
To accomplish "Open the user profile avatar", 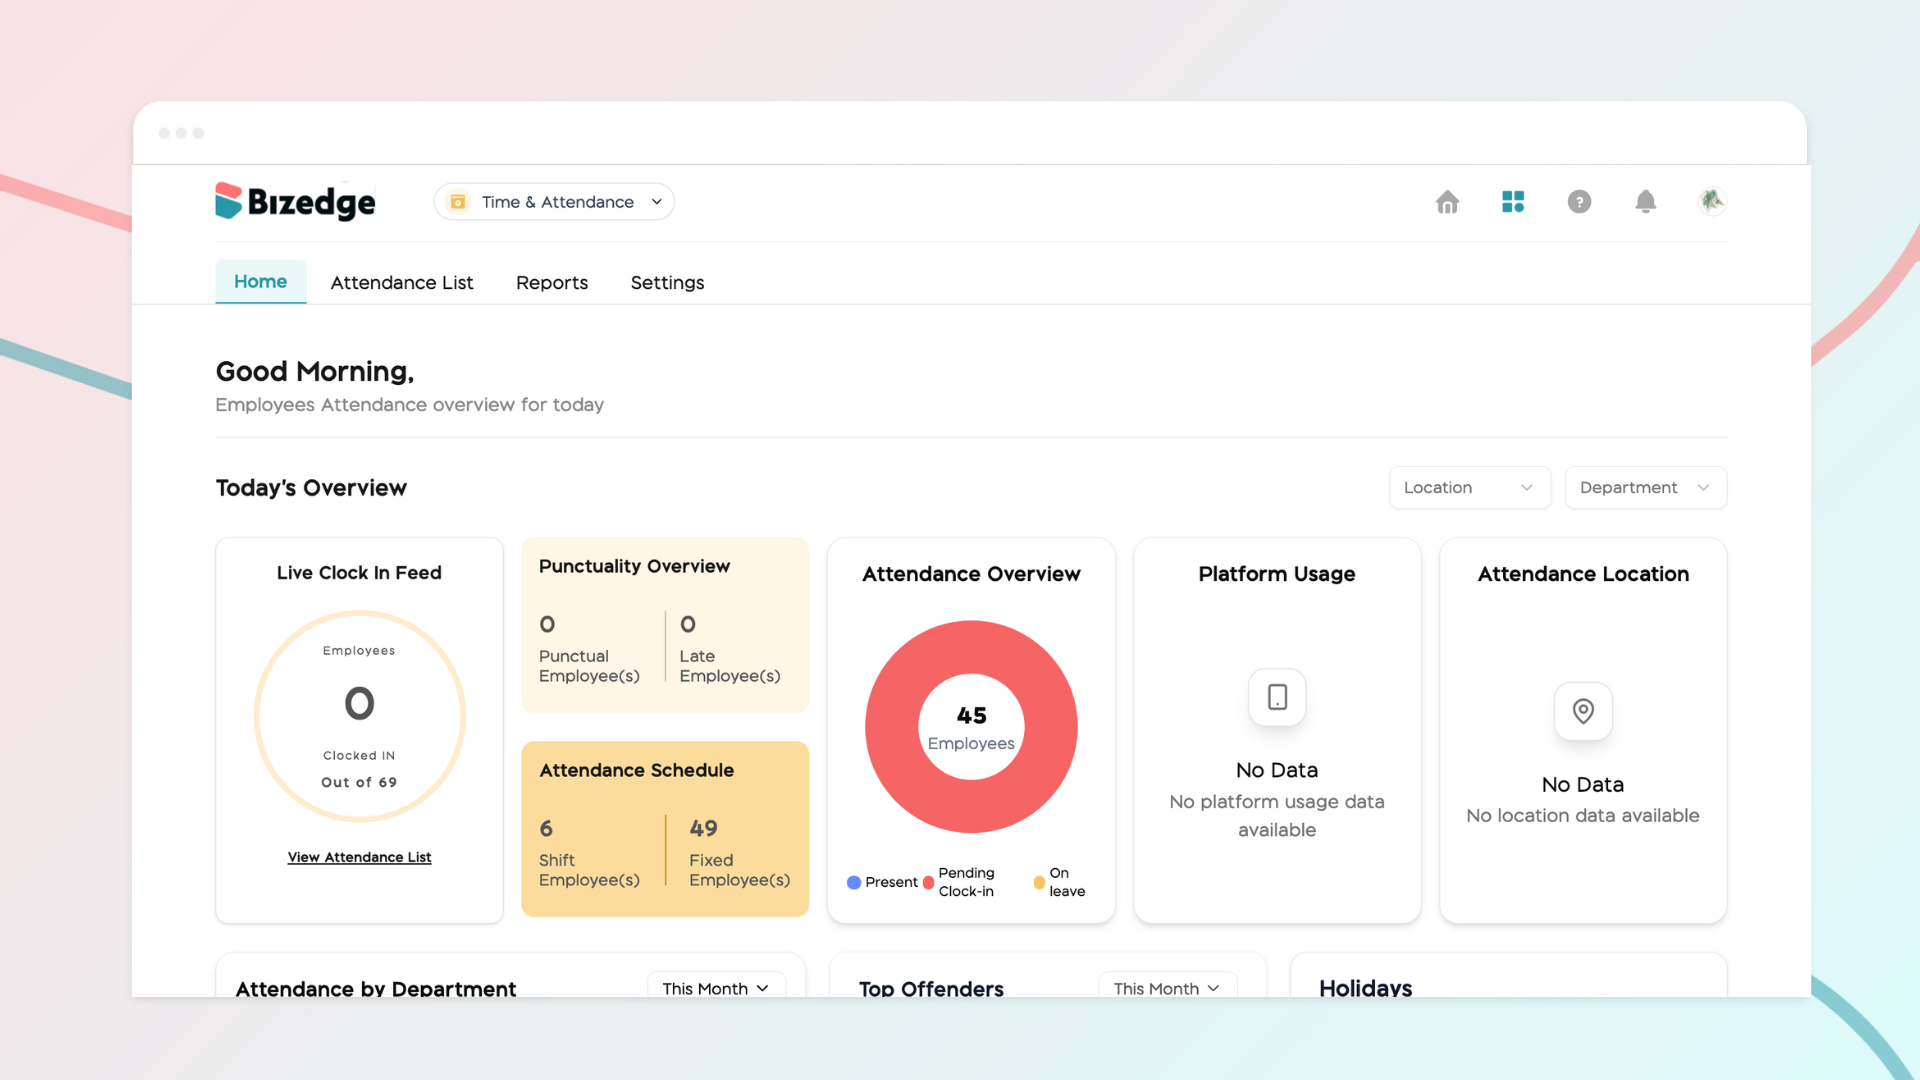I will pyautogui.click(x=1712, y=201).
